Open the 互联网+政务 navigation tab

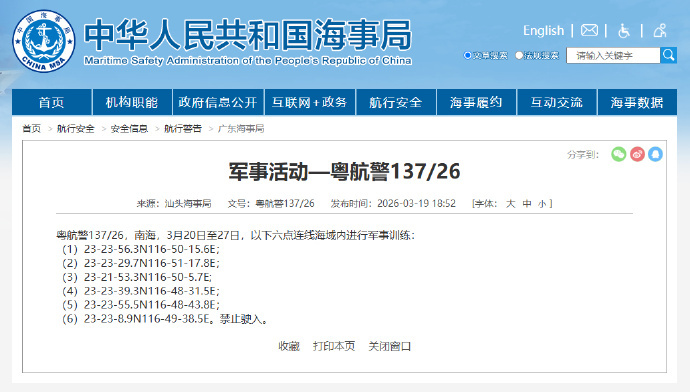(x=310, y=102)
